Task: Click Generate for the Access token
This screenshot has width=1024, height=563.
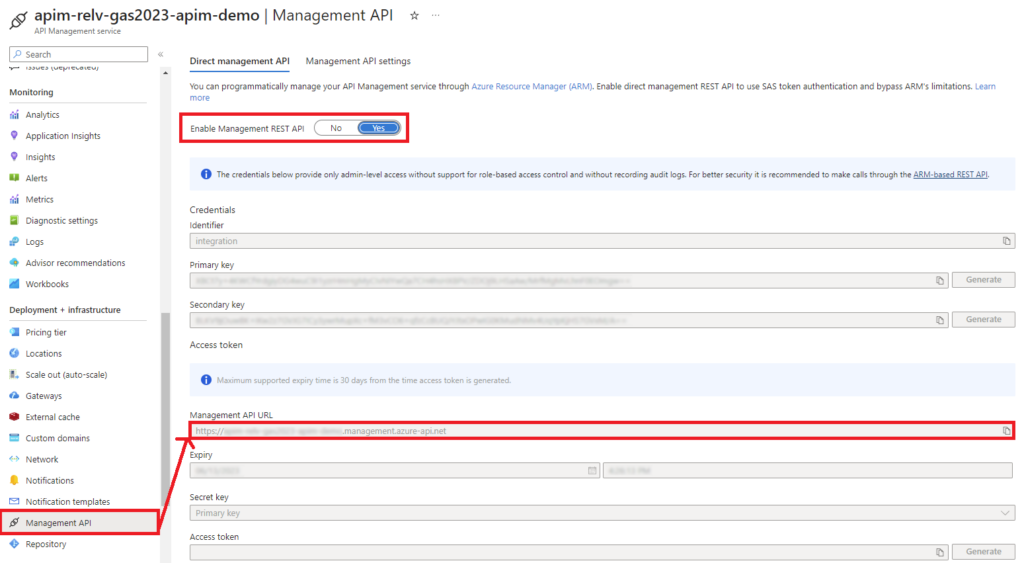Action: pos(983,552)
